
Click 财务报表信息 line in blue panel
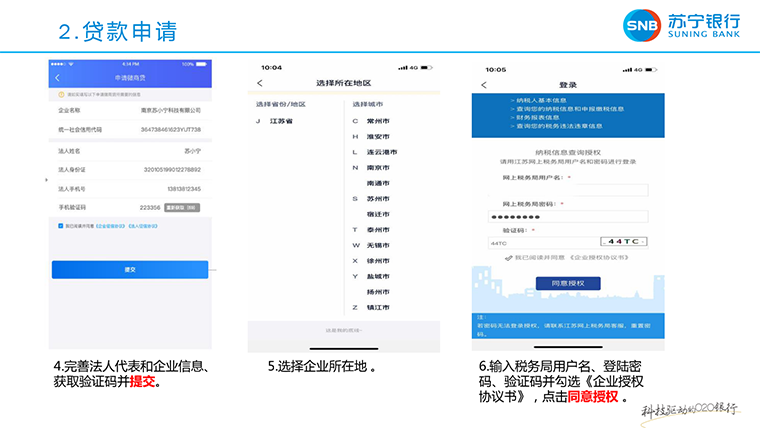(x=538, y=117)
